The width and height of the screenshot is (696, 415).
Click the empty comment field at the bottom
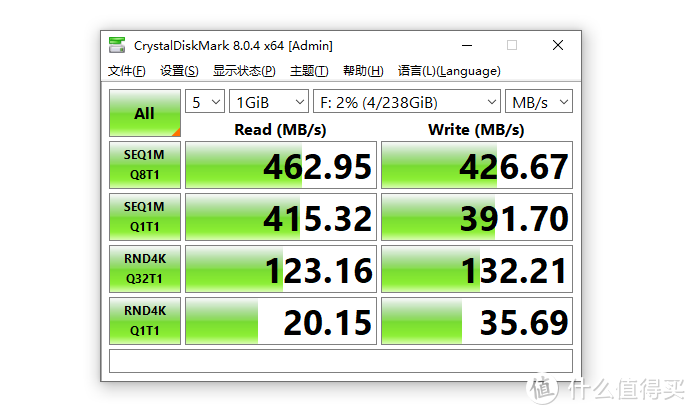click(x=341, y=361)
